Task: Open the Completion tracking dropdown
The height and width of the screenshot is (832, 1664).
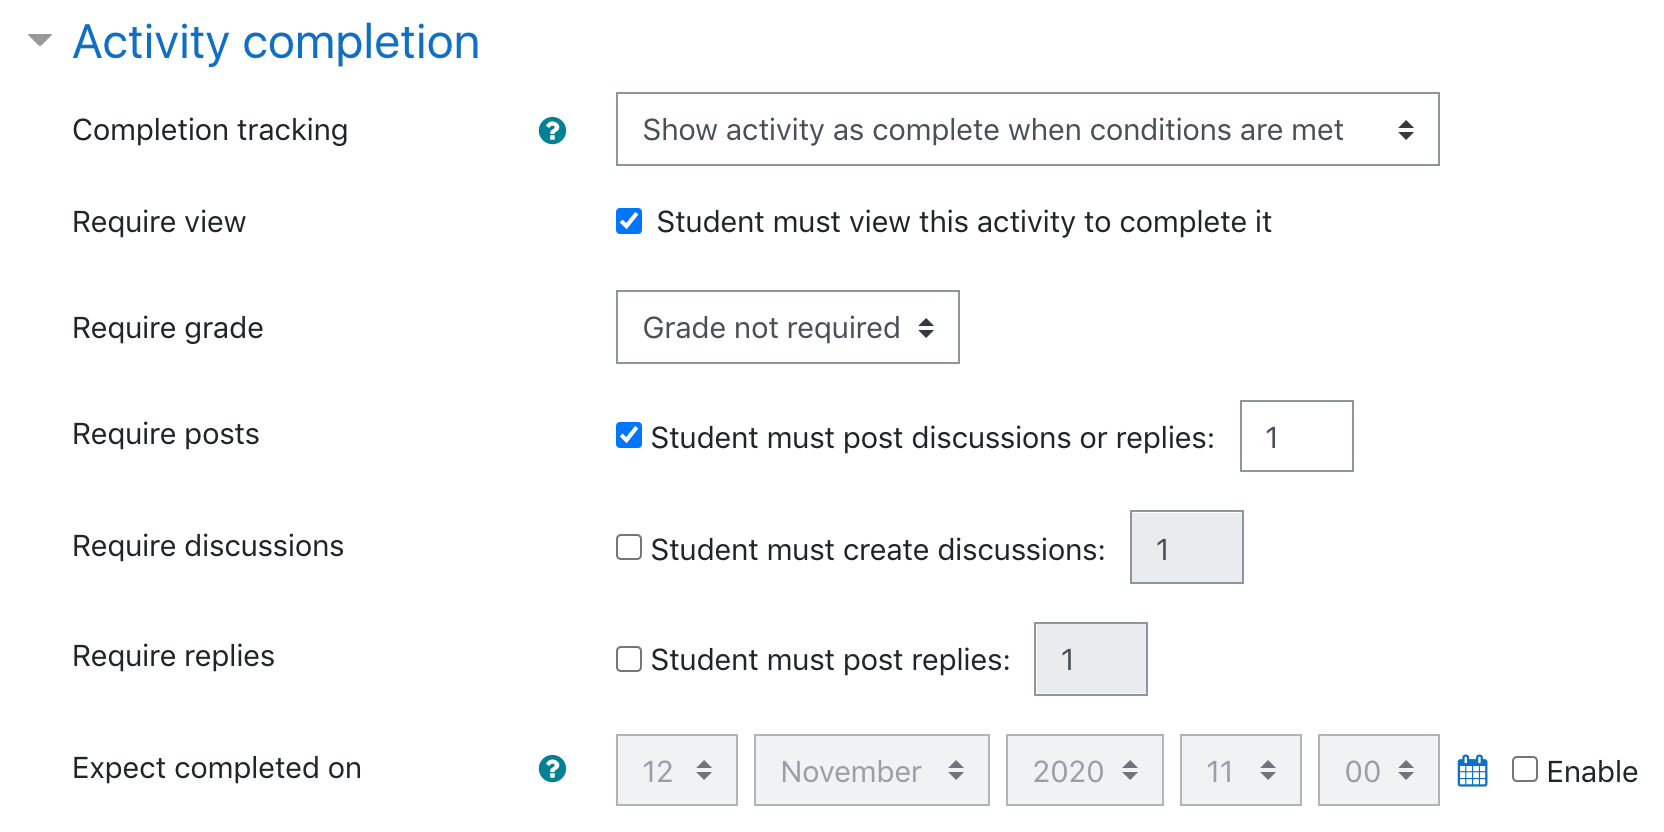Action: (1027, 129)
